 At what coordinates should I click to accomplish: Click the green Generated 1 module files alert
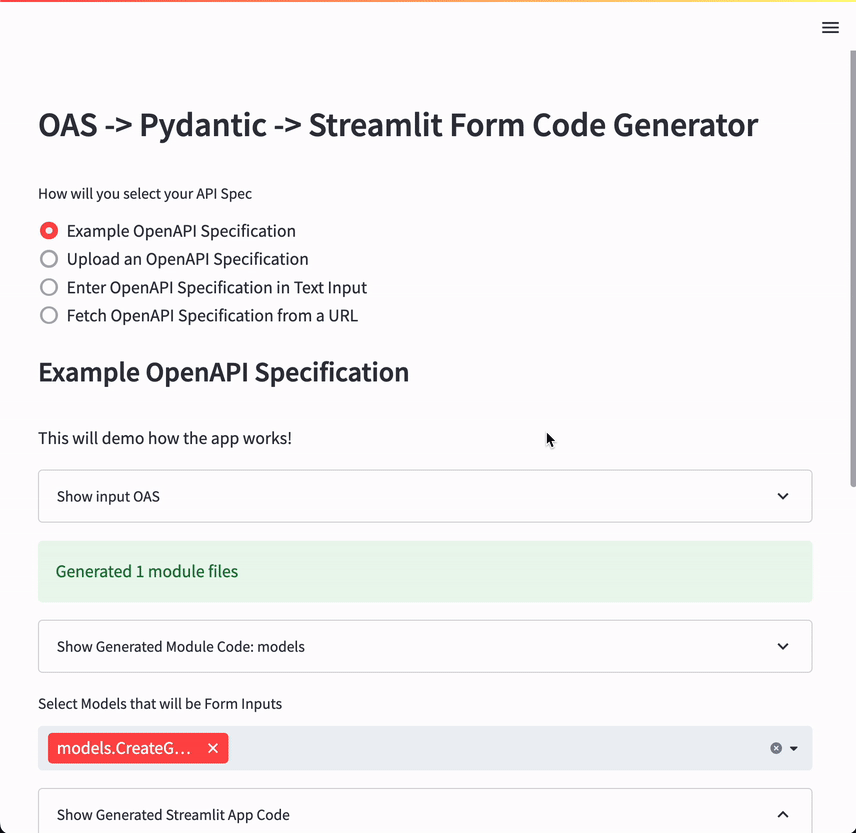coord(424,572)
